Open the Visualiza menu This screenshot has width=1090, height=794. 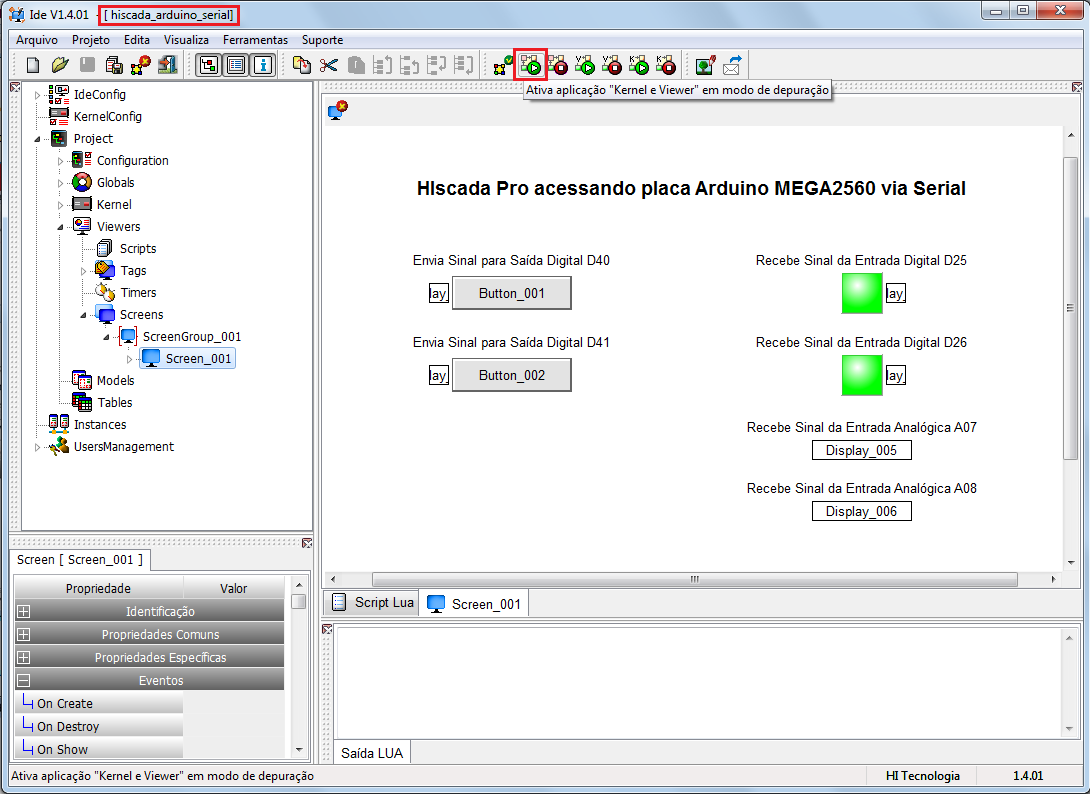(186, 40)
